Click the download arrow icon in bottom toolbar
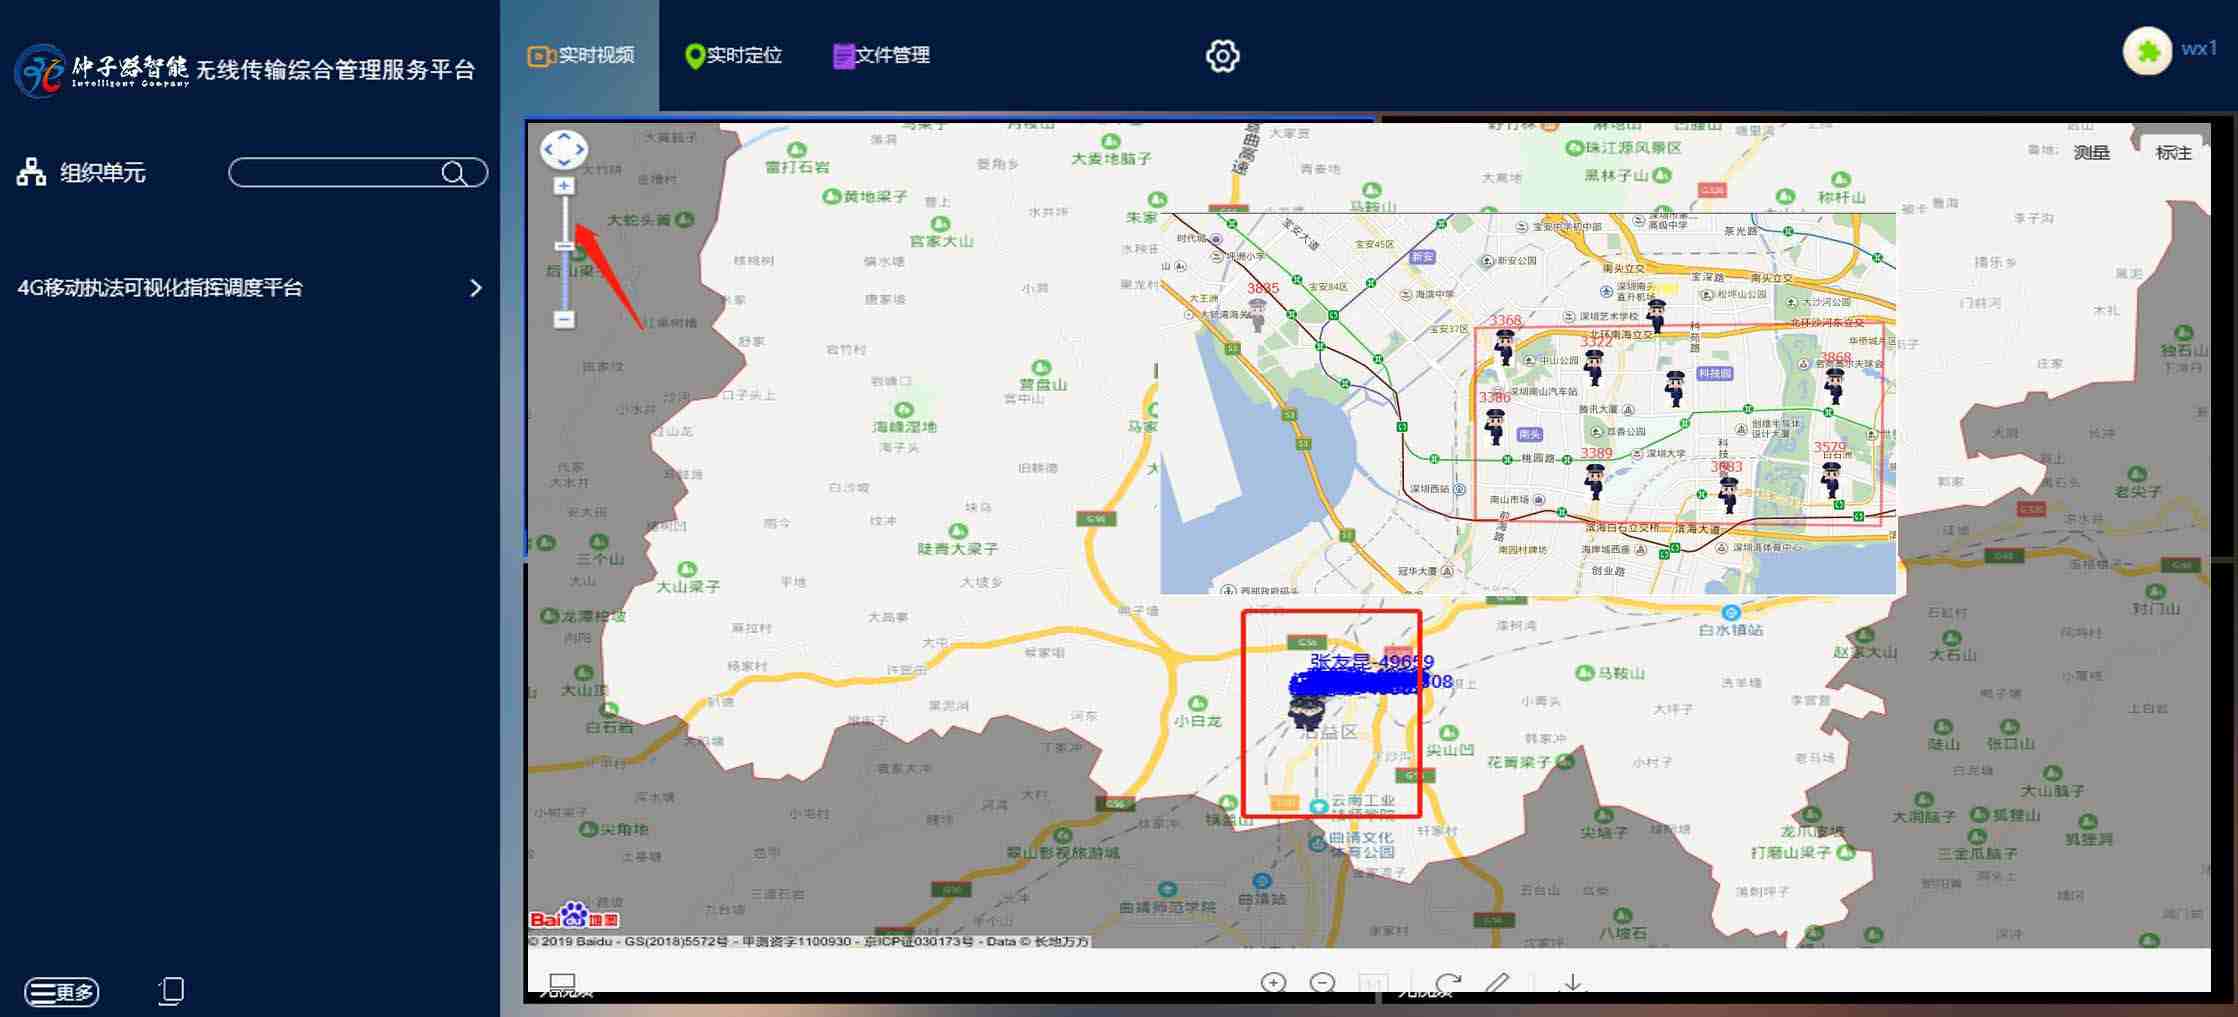The width and height of the screenshot is (2238, 1017). tap(1573, 983)
